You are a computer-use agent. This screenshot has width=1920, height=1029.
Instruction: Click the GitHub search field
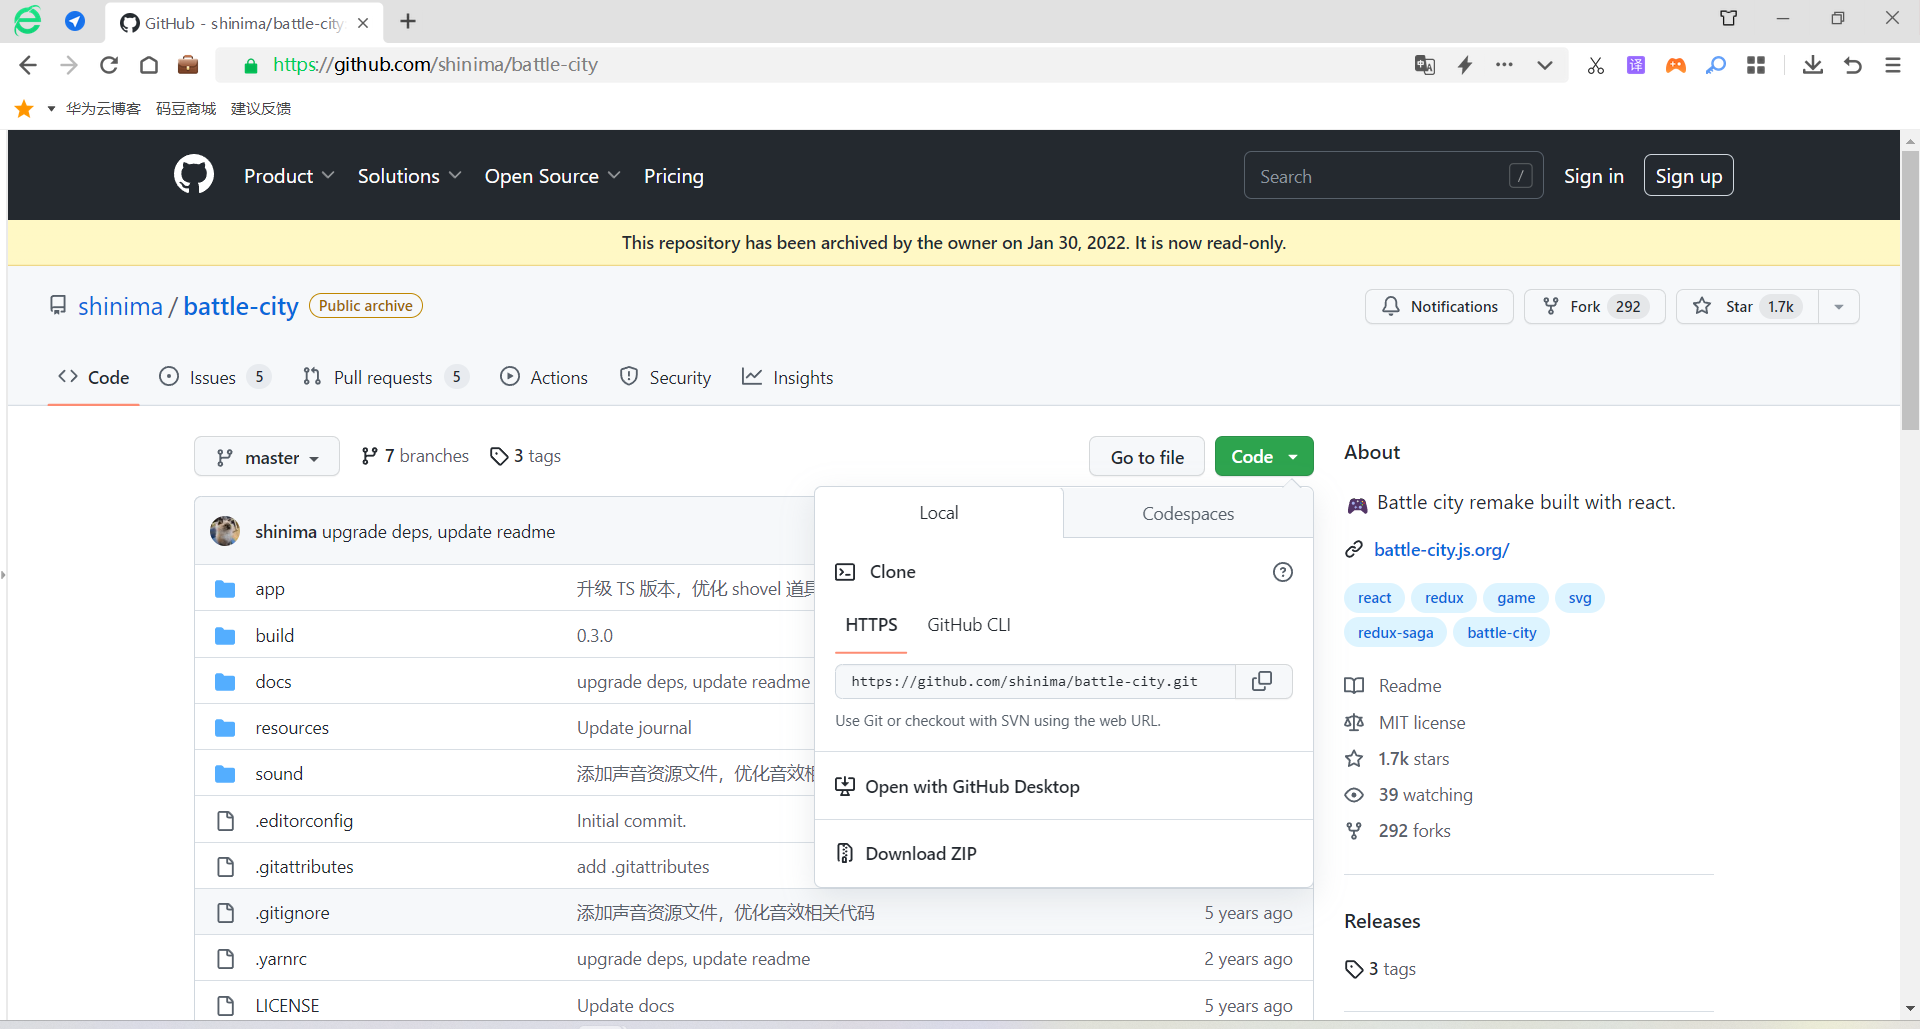click(x=1393, y=176)
